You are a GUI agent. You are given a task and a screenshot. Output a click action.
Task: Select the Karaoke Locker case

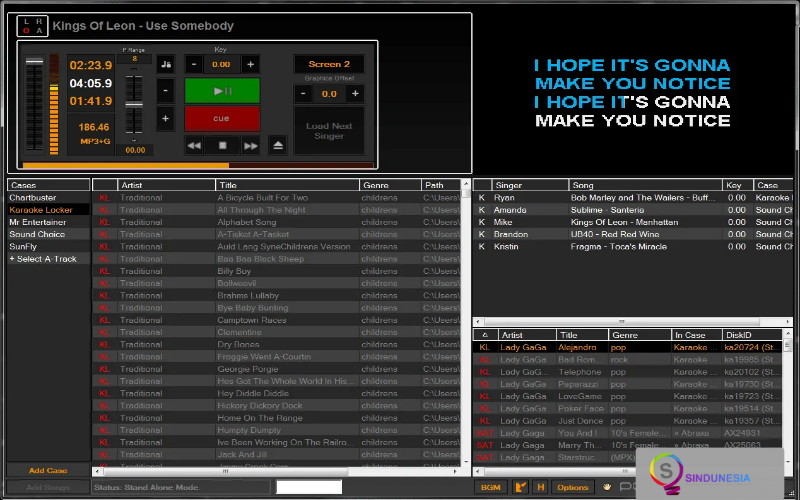point(48,210)
